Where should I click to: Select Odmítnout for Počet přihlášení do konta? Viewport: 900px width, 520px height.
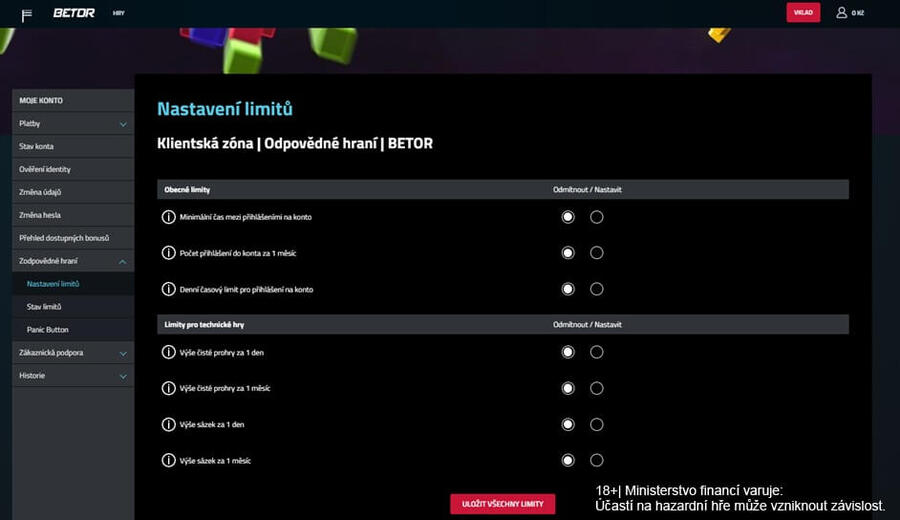coord(568,253)
